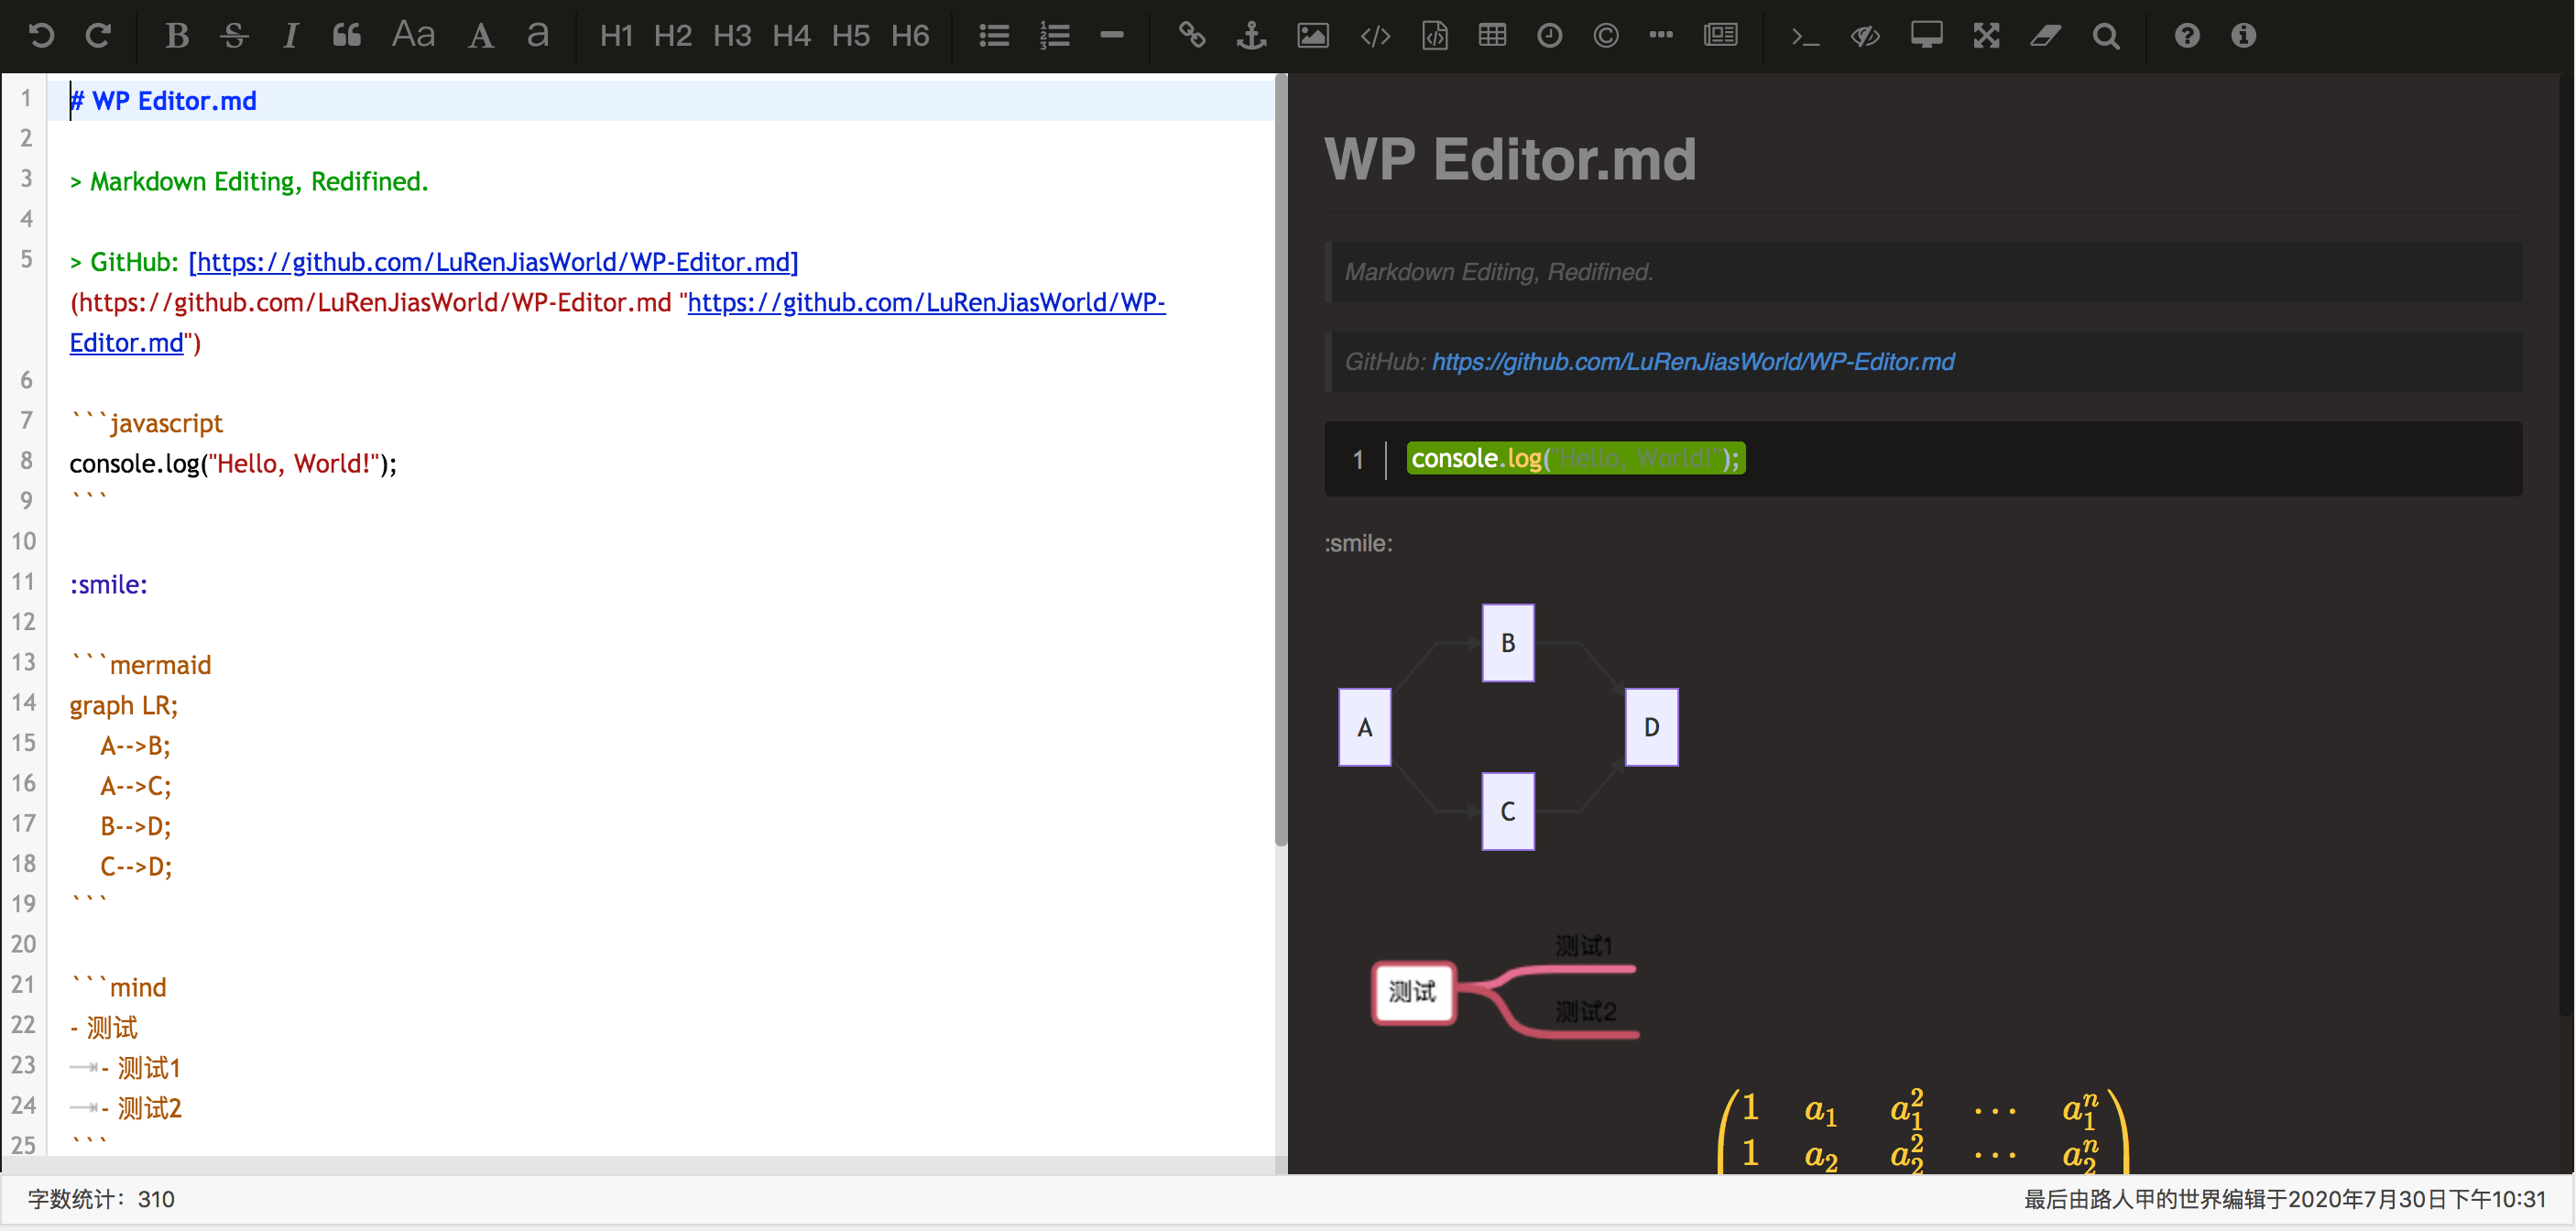Insert HTML entities with copyright icon
Viewport: 2576px width, 1231px height.
tap(1606, 36)
